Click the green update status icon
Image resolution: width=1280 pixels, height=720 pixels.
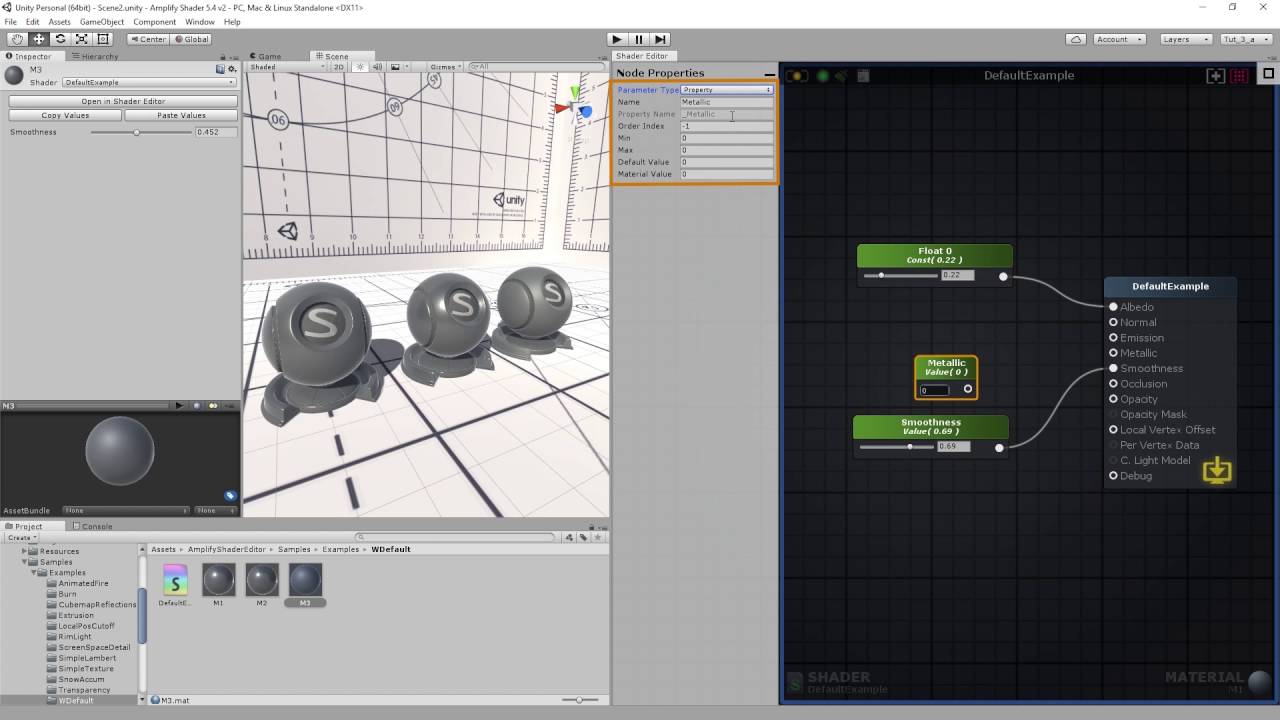tap(823, 76)
